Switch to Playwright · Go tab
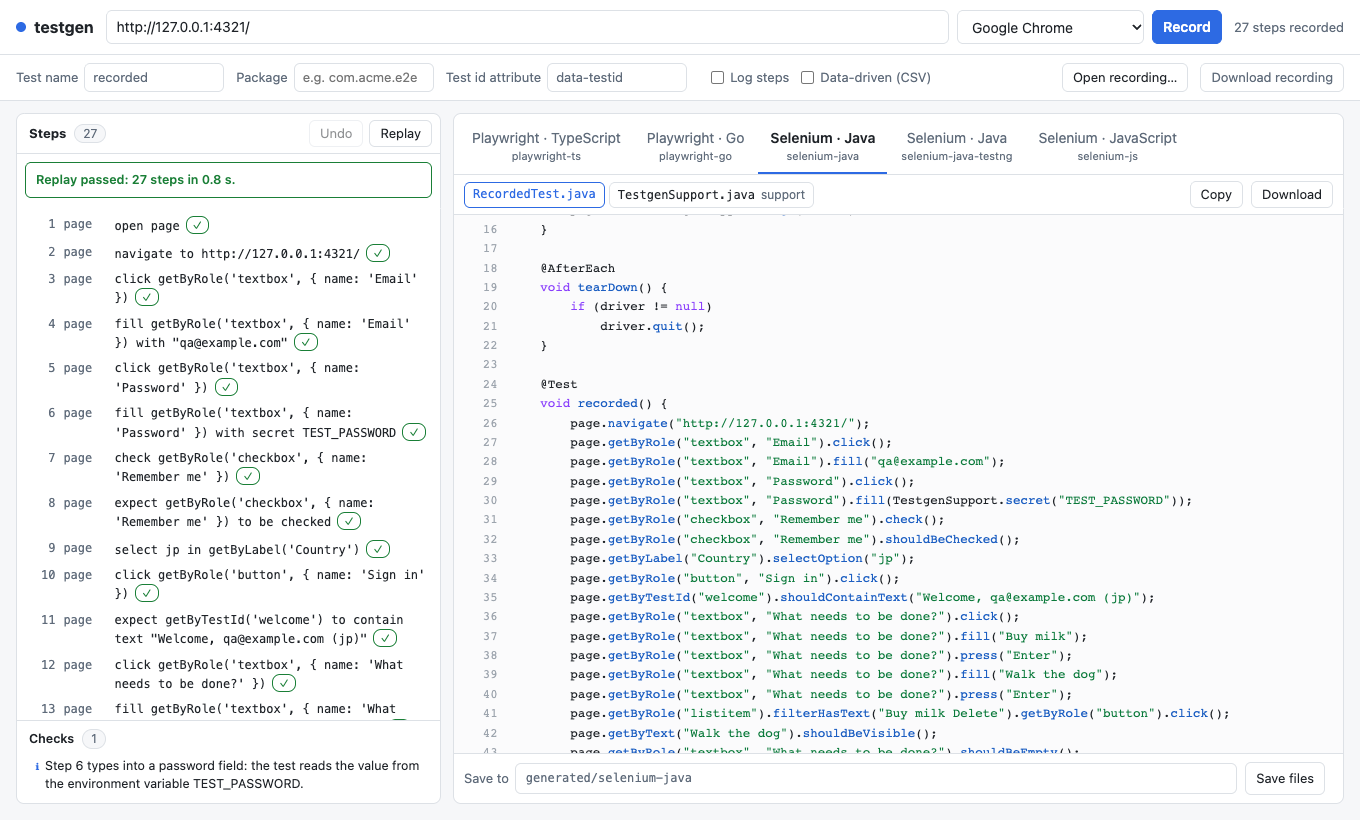This screenshot has width=1360, height=820. coord(696,146)
